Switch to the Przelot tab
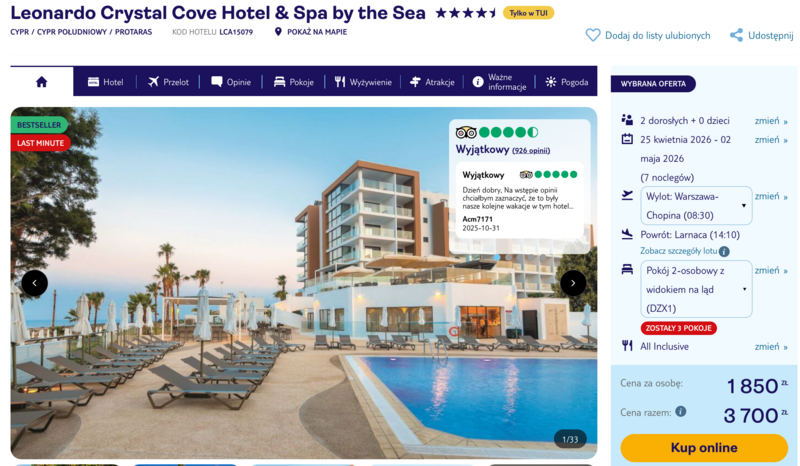The width and height of the screenshot is (800, 466). click(168, 82)
